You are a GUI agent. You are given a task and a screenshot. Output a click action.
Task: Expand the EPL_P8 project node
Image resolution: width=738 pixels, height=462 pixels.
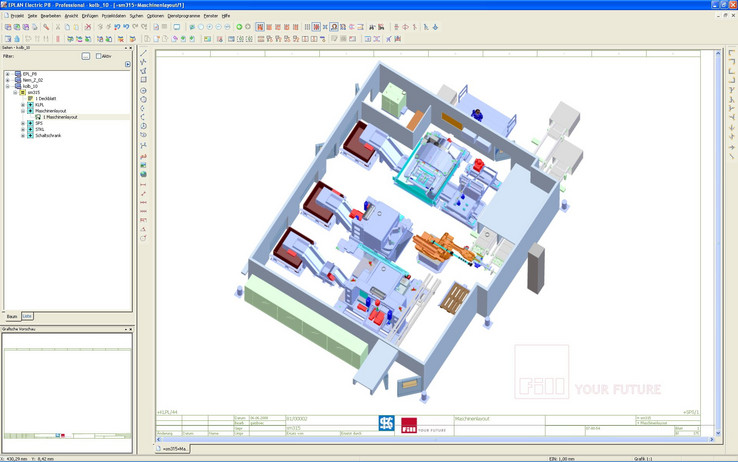click(7, 74)
